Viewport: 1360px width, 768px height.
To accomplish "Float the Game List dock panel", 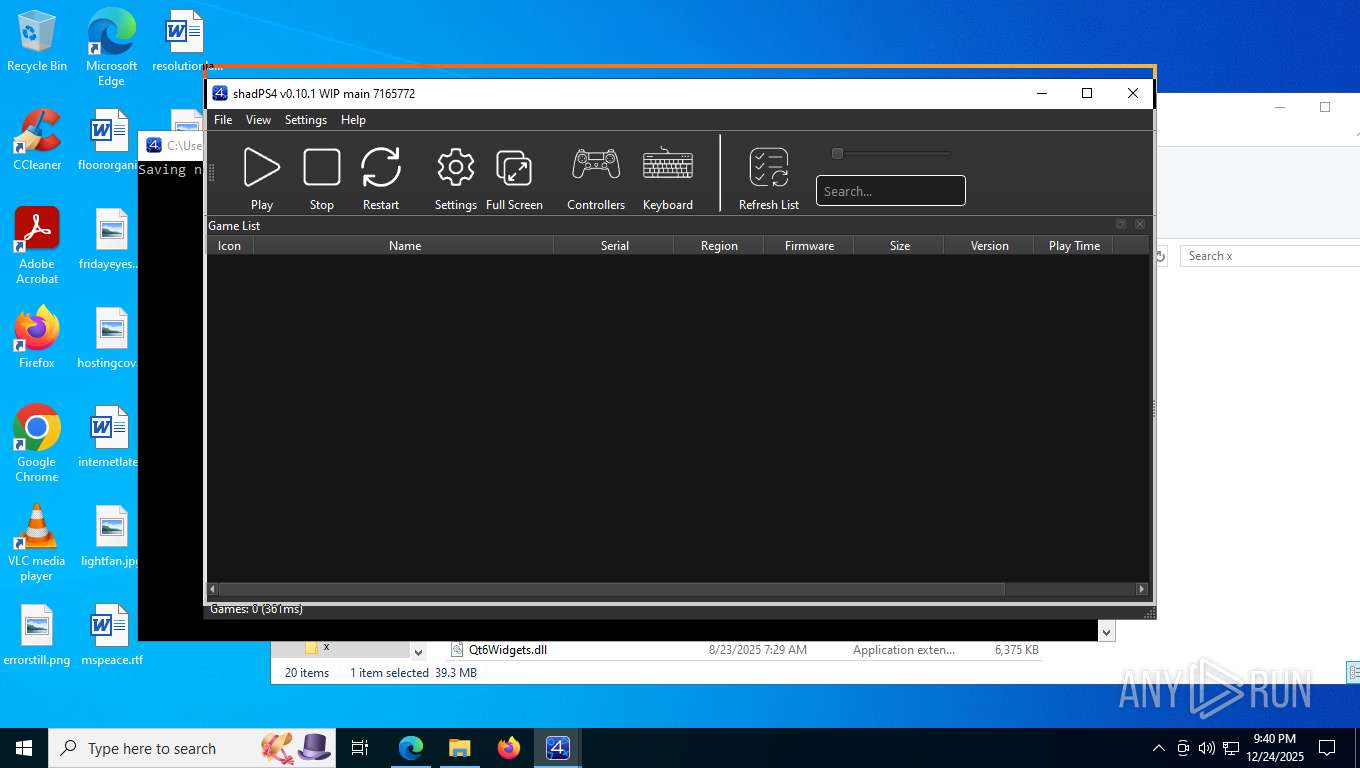I will [x=1121, y=225].
